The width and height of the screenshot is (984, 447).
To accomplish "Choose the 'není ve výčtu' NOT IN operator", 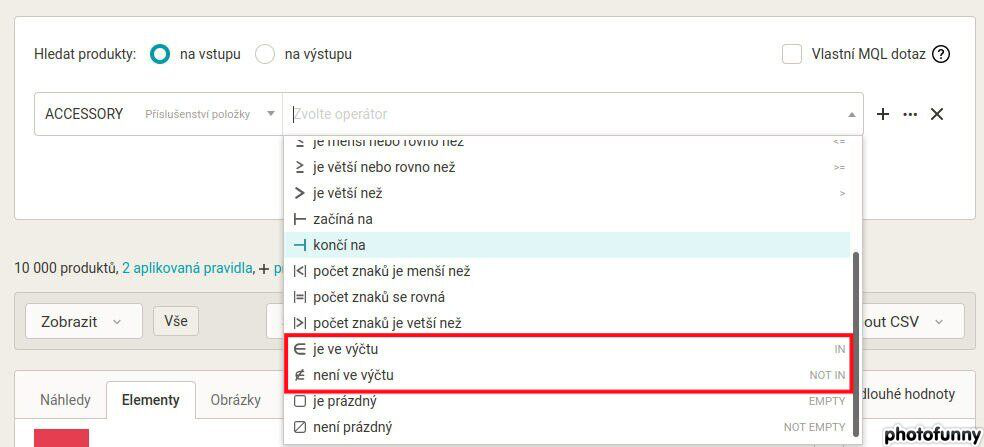I will [x=567, y=375].
